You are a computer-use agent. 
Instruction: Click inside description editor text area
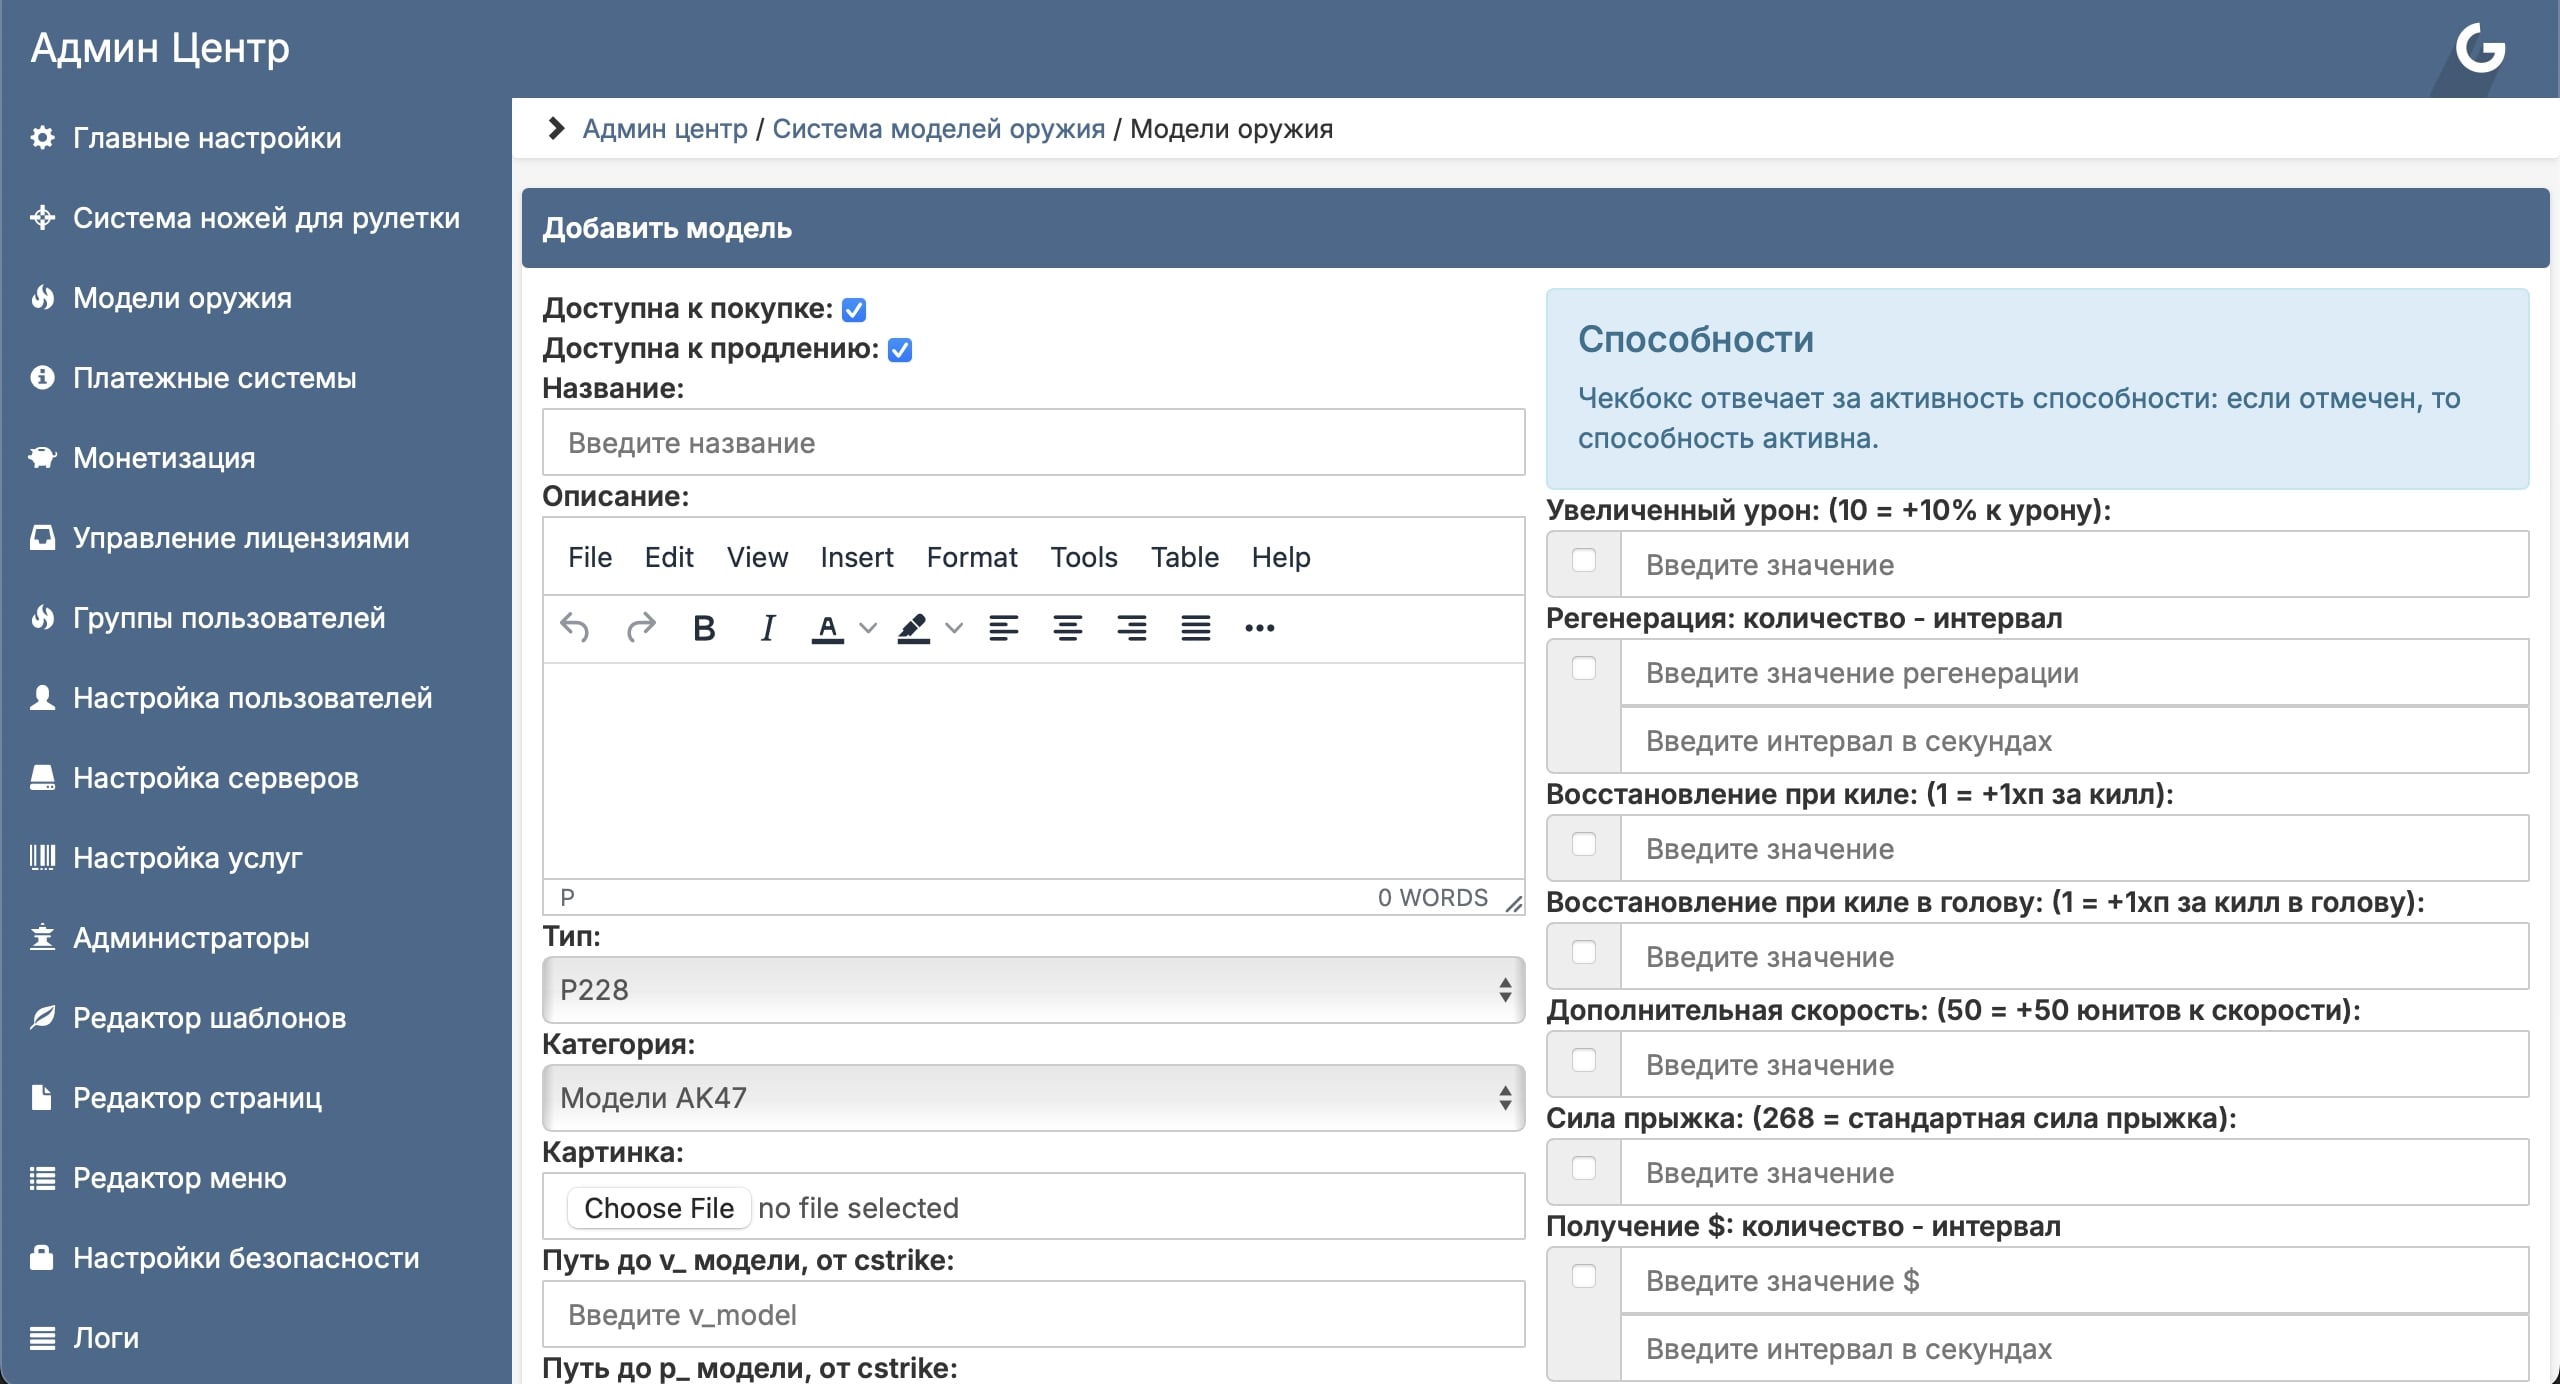pyautogui.click(x=1033, y=771)
